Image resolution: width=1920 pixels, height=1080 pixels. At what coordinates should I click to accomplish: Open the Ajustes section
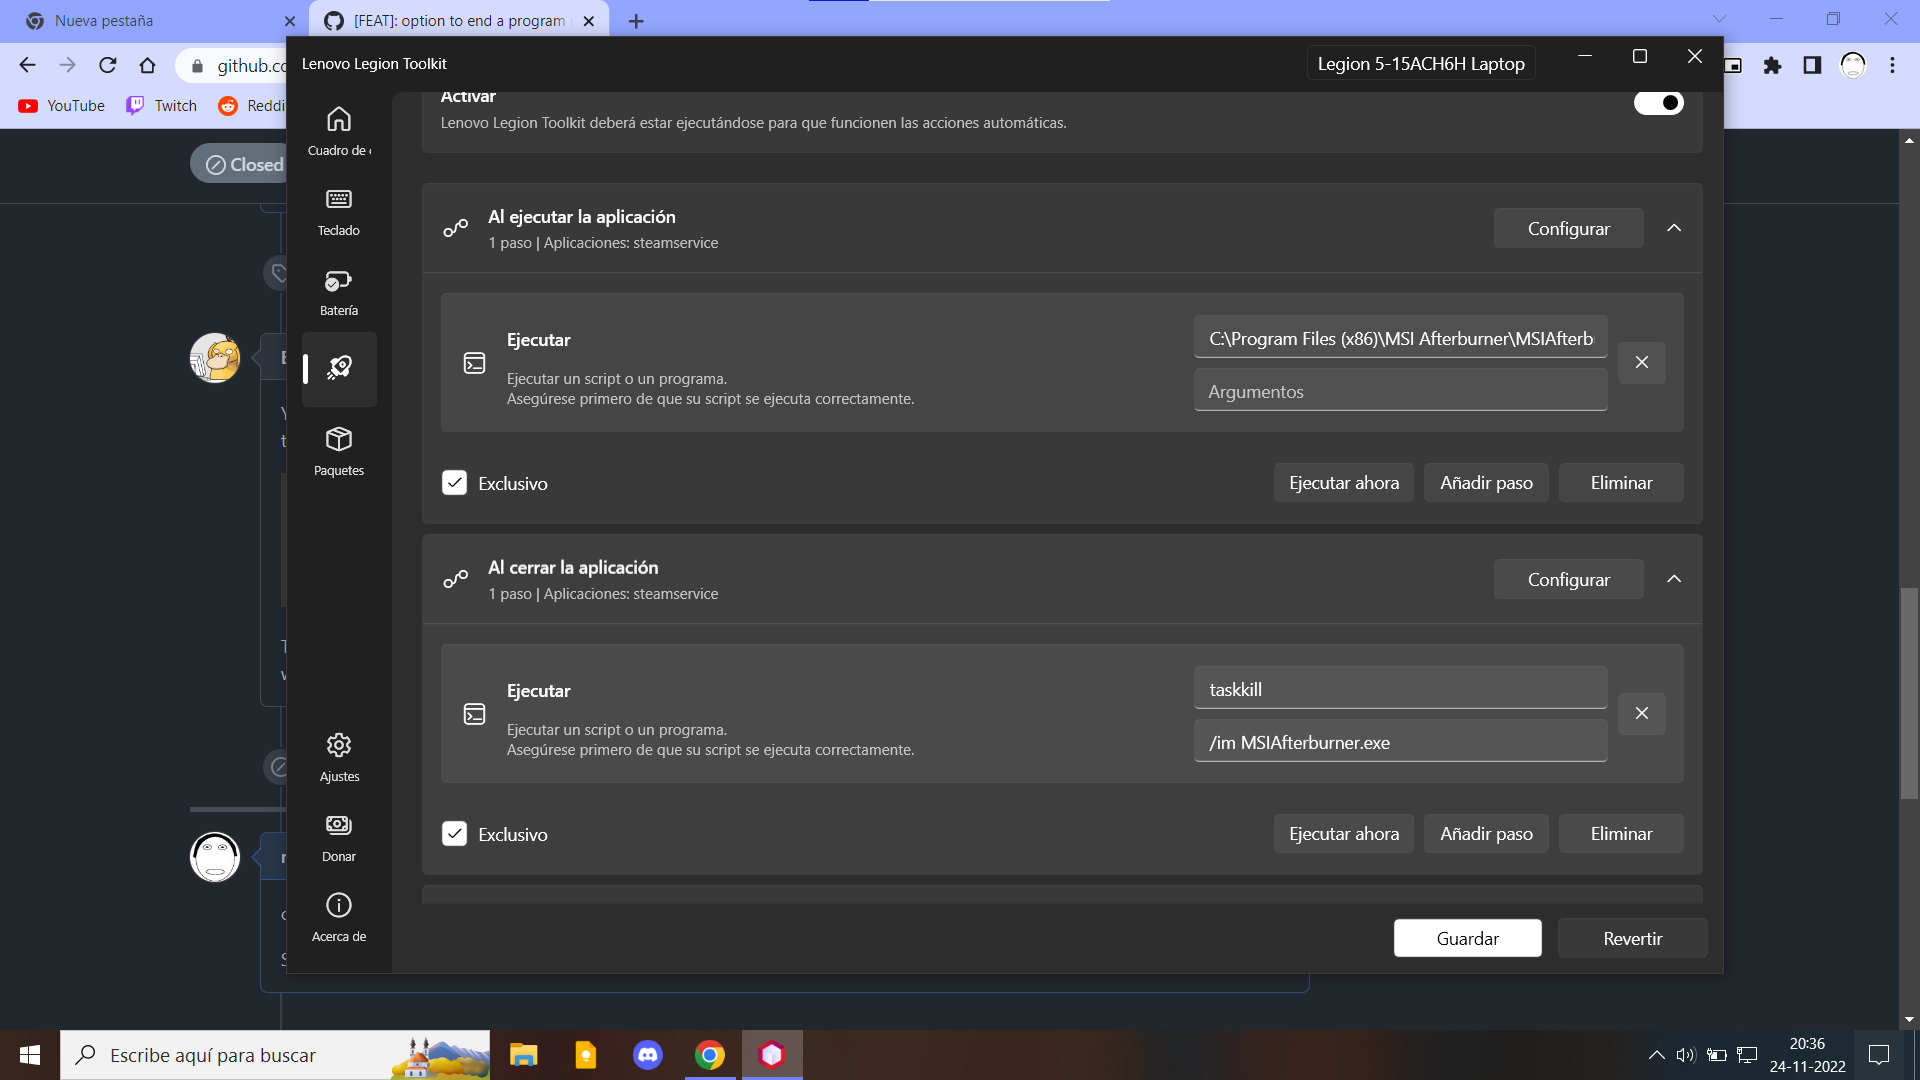338,755
